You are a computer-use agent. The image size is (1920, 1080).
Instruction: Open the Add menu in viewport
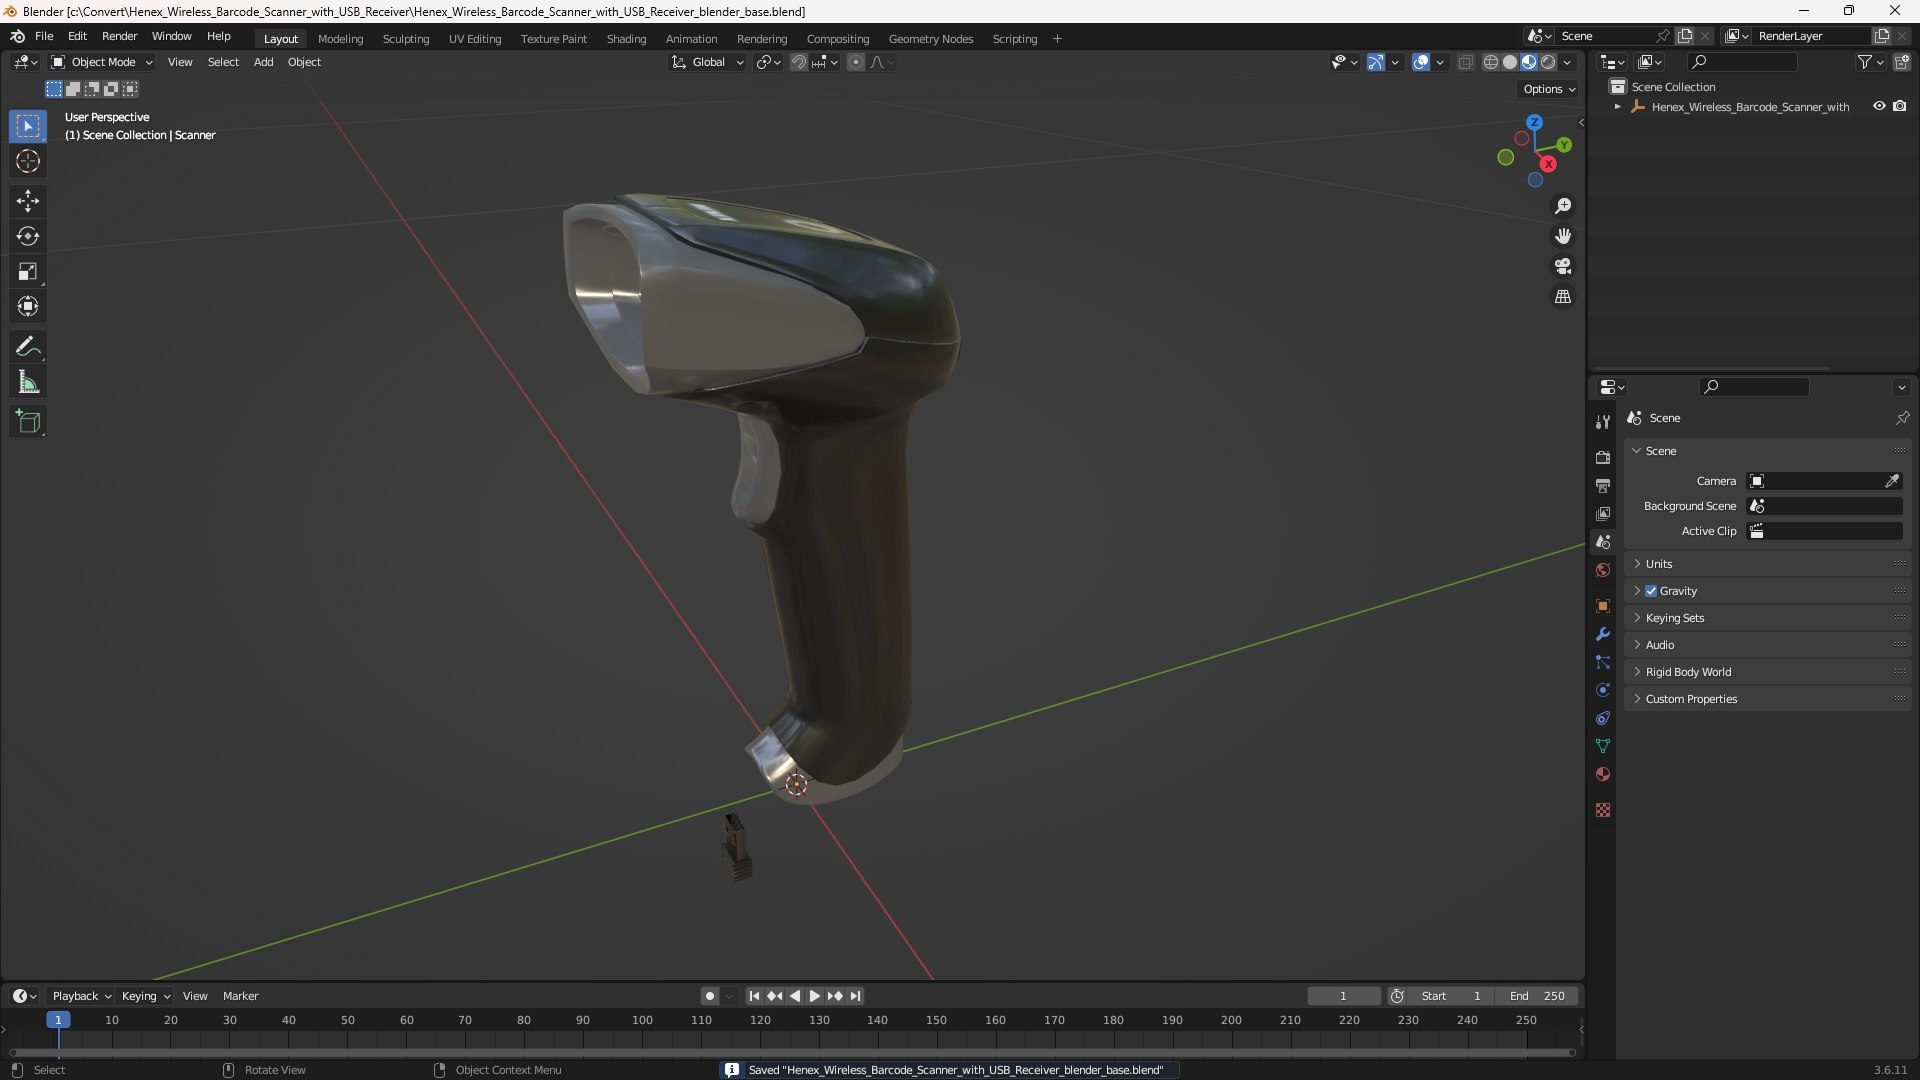263,62
